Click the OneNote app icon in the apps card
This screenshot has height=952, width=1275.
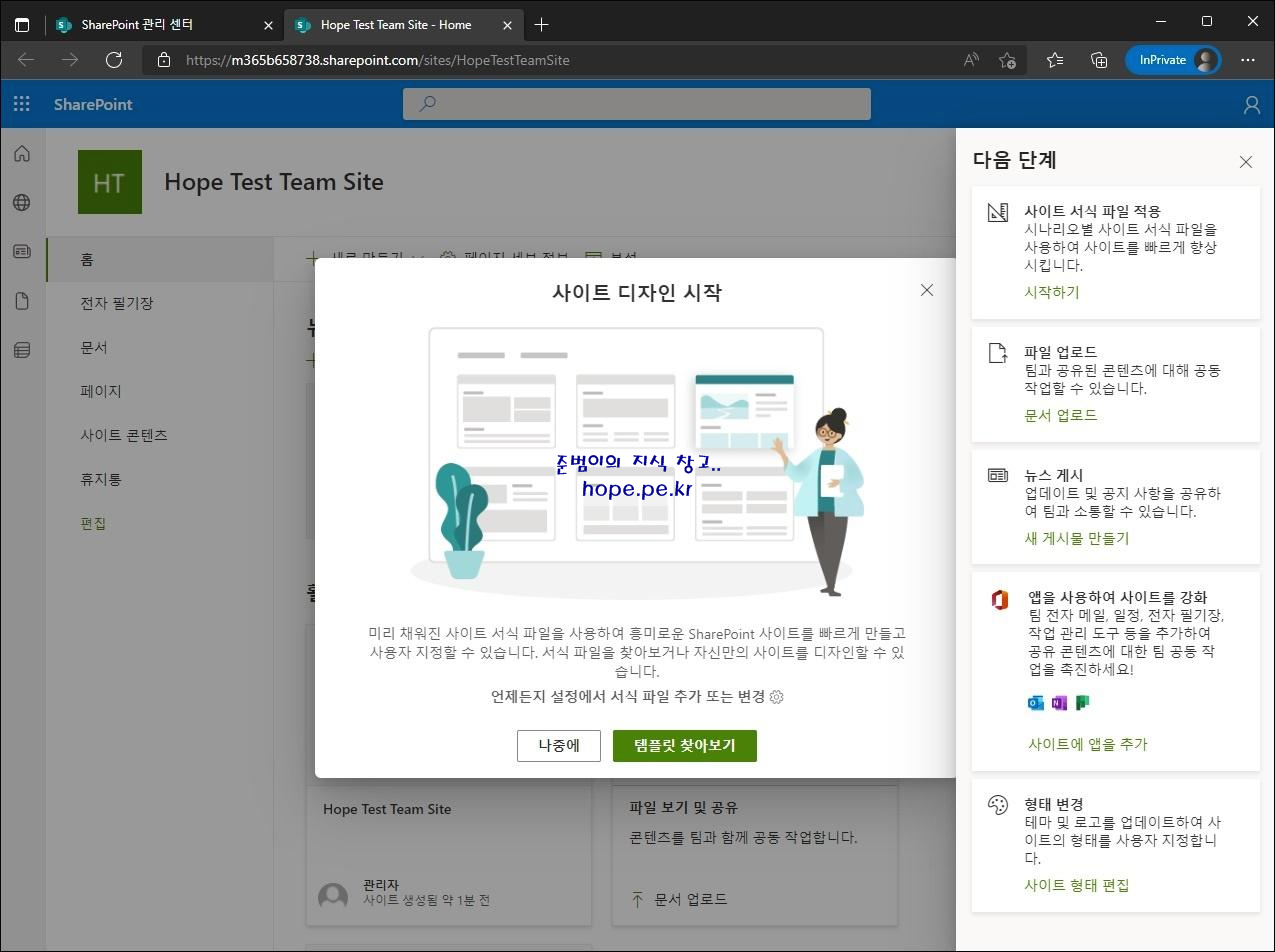1059,703
